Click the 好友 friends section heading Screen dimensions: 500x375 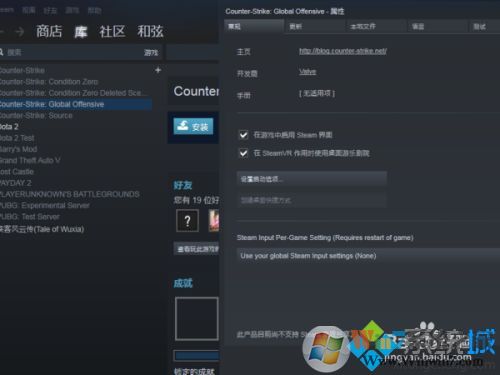tap(183, 185)
